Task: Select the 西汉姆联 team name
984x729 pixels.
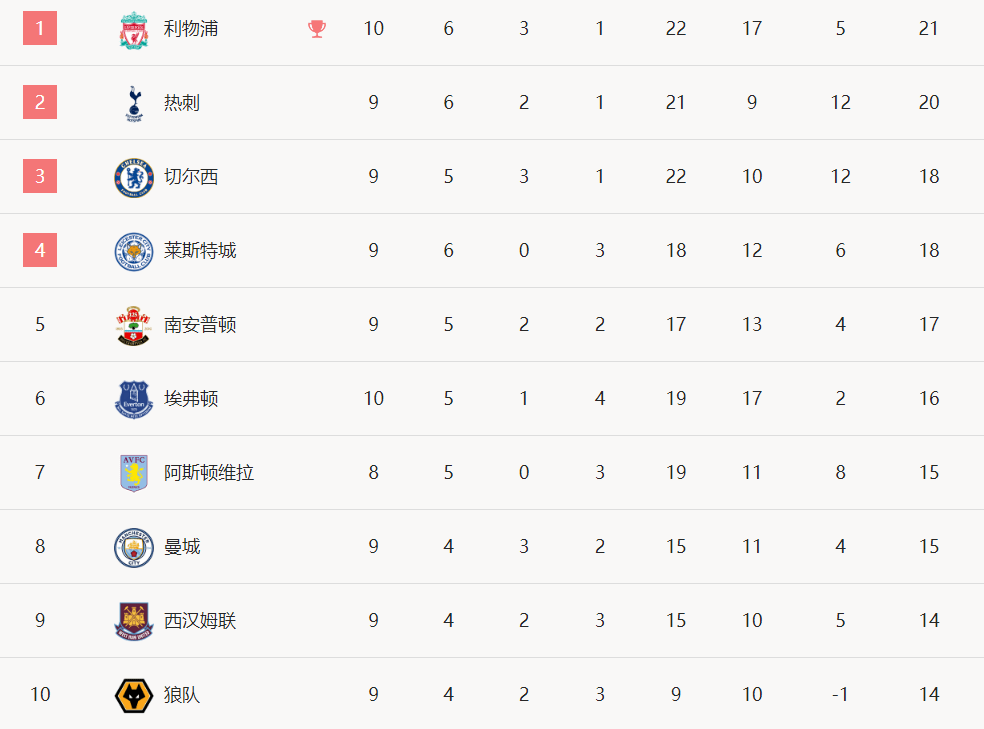Action: 200,620
